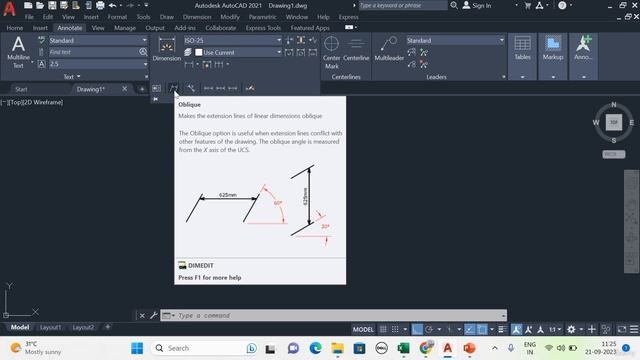The height and width of the screenshot is (360, 640).
Task: Click the Open folder icon in quick access toolbar
Action: click(40, 5)
